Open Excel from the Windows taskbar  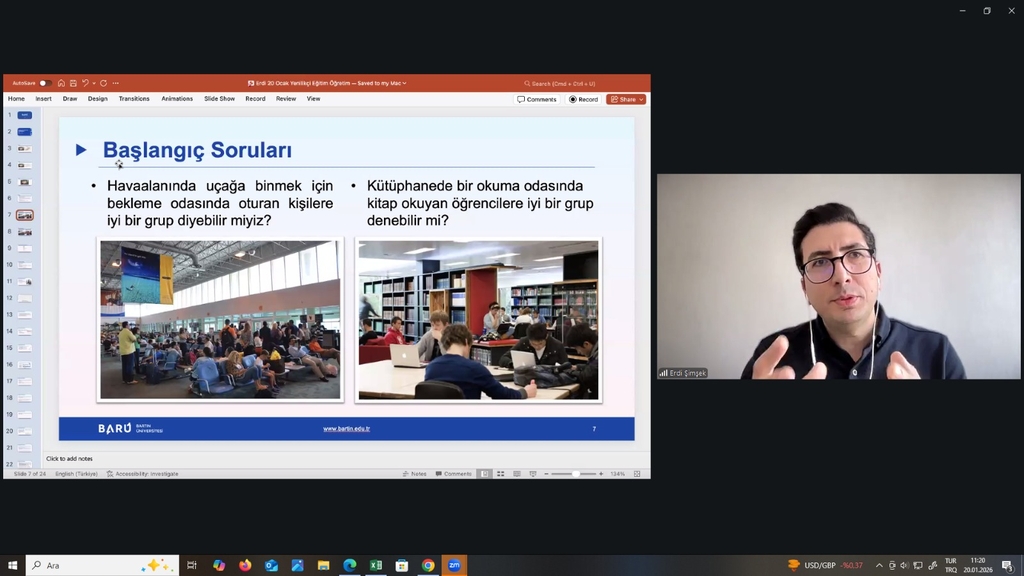376,565
